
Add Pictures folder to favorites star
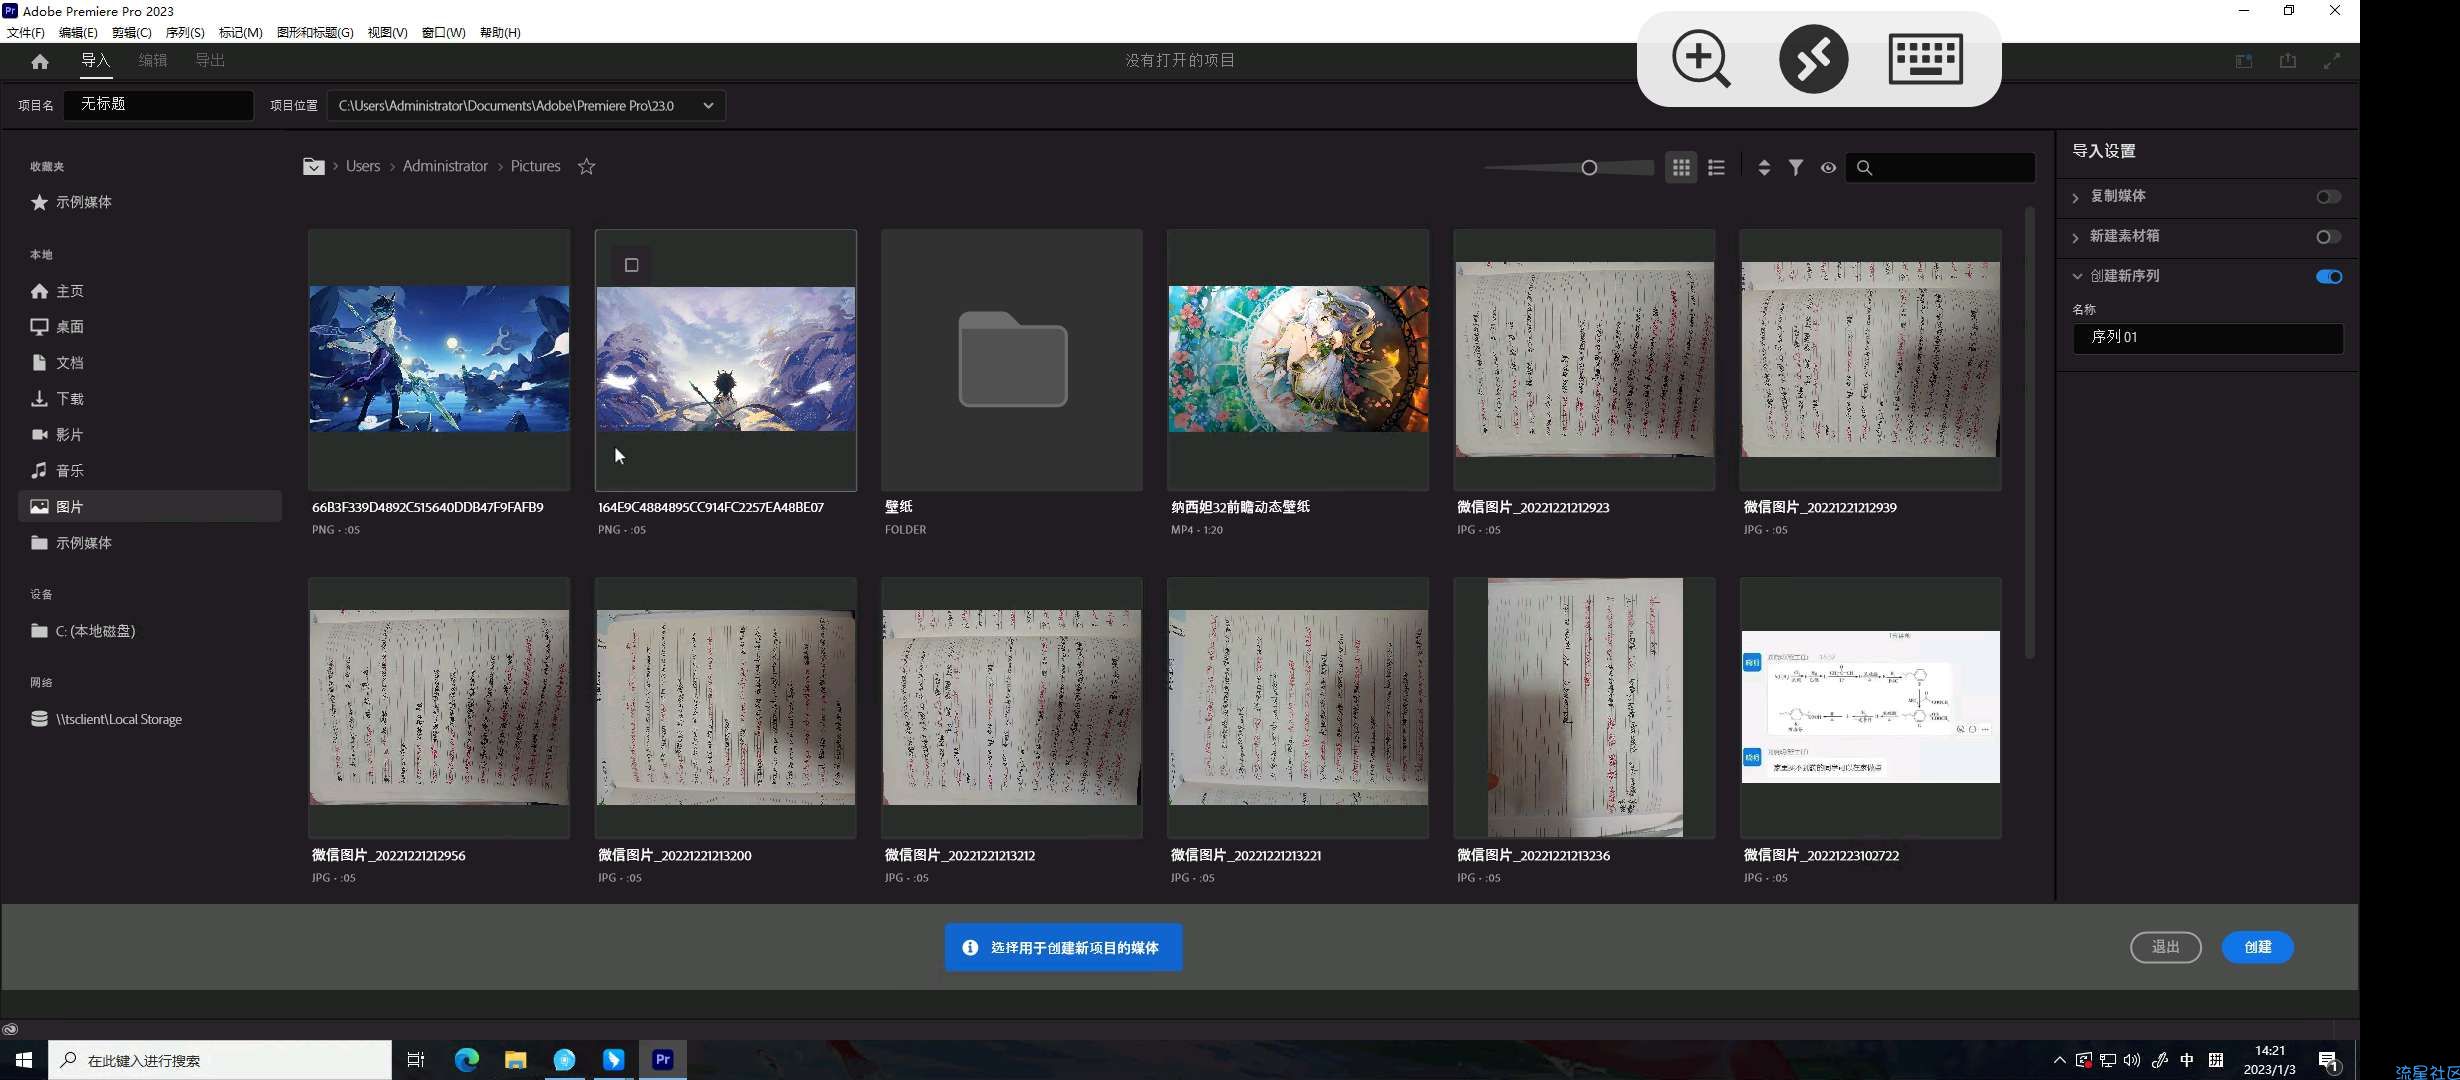(x=587, y=167)
